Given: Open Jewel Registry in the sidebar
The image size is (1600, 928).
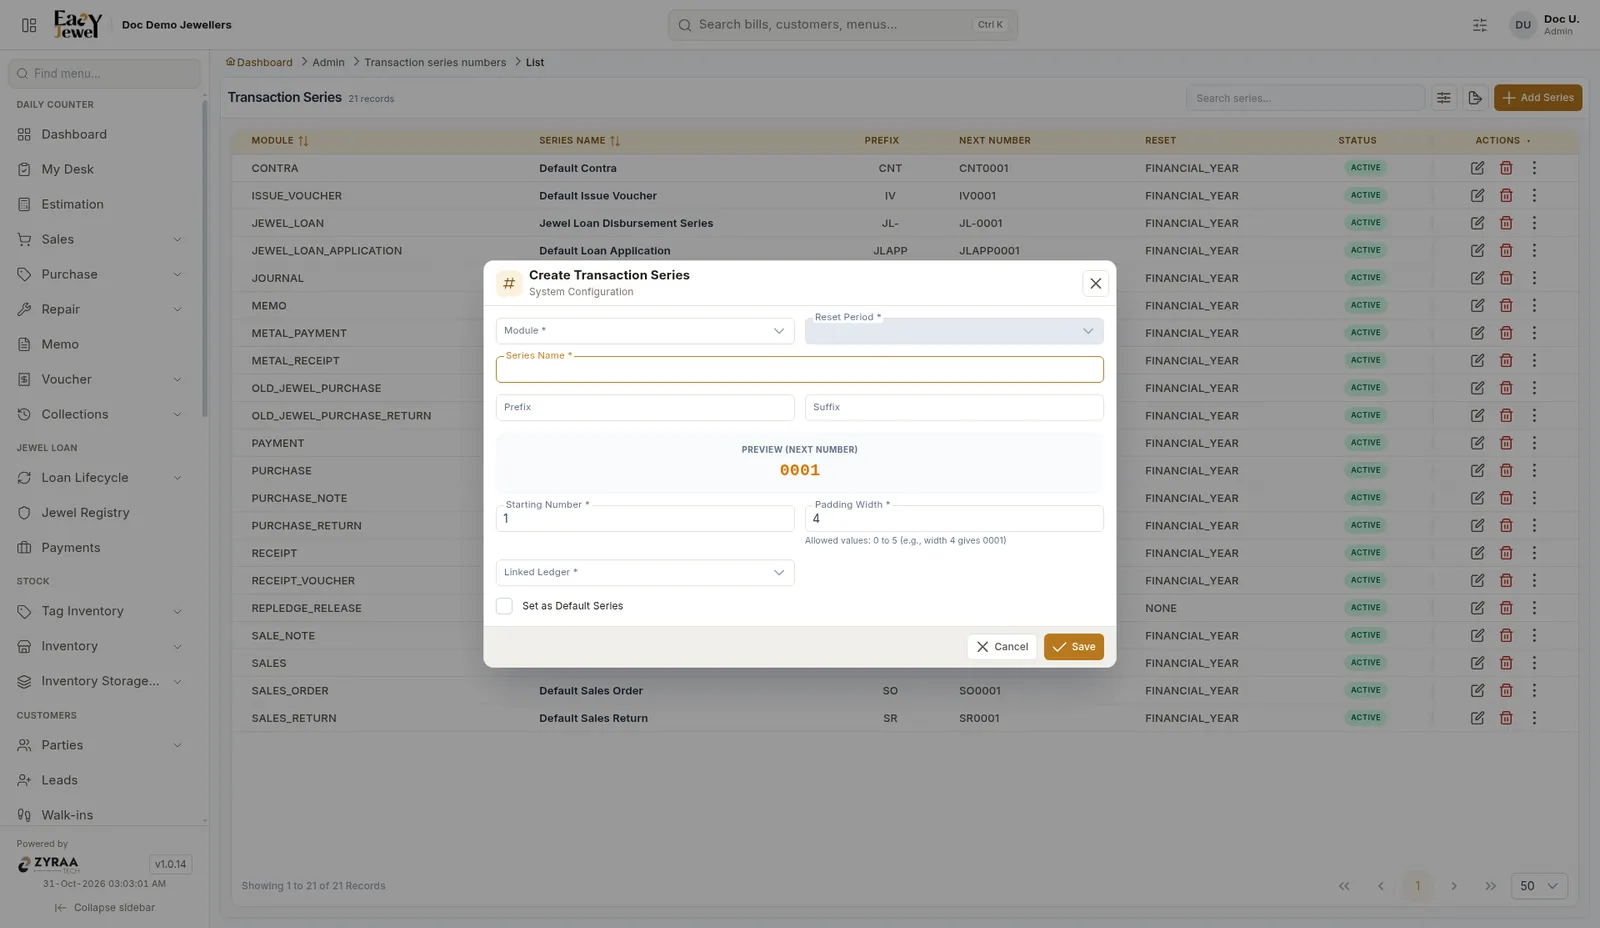Looking at the screenshot, I should 101,513.
